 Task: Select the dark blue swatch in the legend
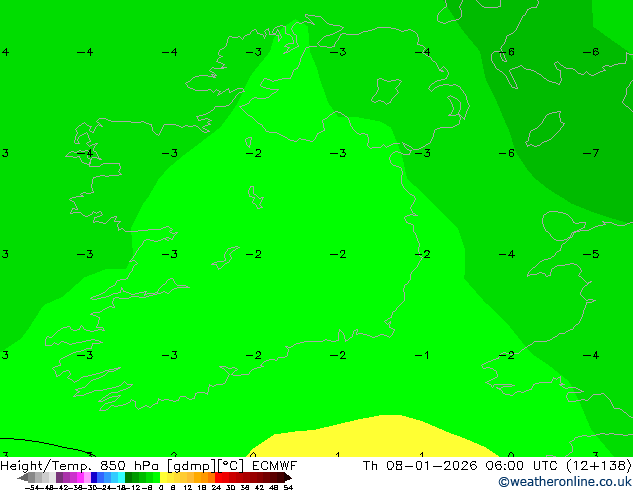[x=94, y=477]
